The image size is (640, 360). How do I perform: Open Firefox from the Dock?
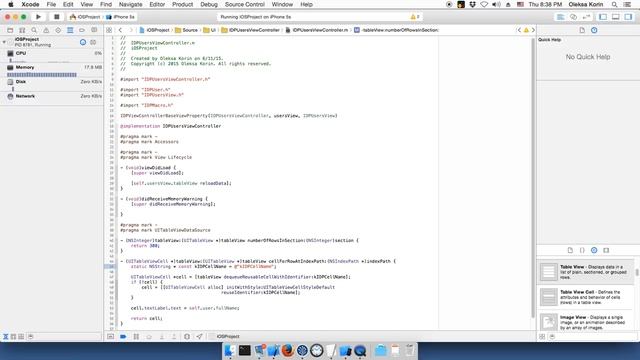287,350
